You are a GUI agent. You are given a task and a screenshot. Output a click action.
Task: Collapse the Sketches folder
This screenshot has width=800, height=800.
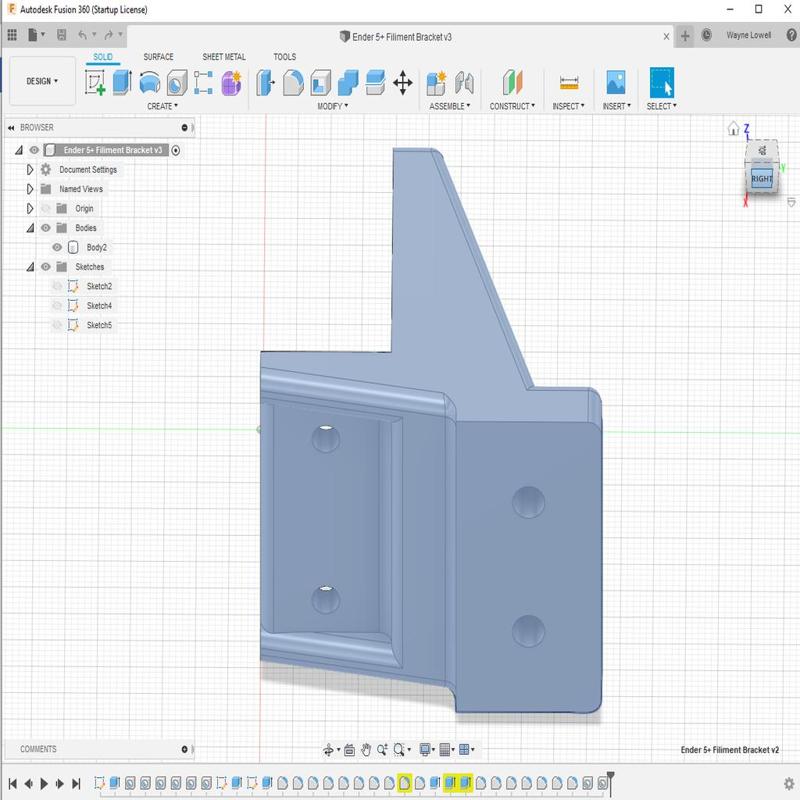pos(30,267)
